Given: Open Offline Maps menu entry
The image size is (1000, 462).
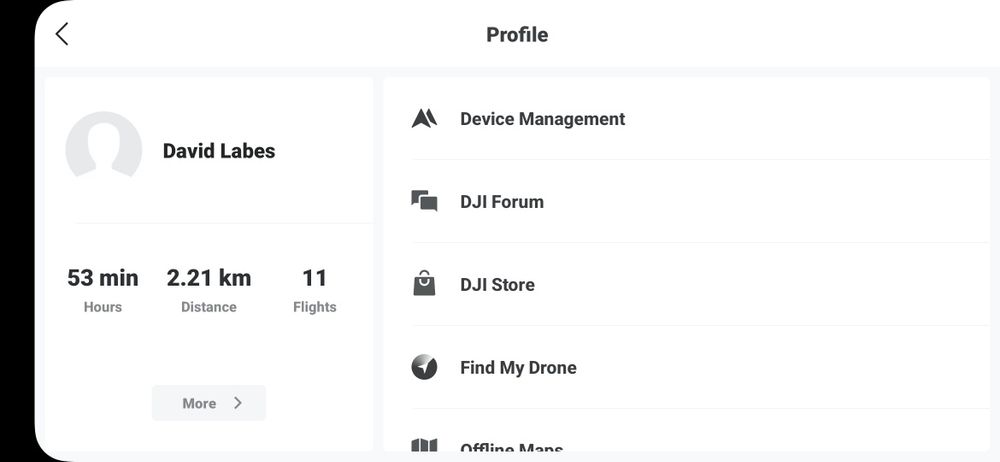Looking at the screenshot, I should [x=686, y=431].
